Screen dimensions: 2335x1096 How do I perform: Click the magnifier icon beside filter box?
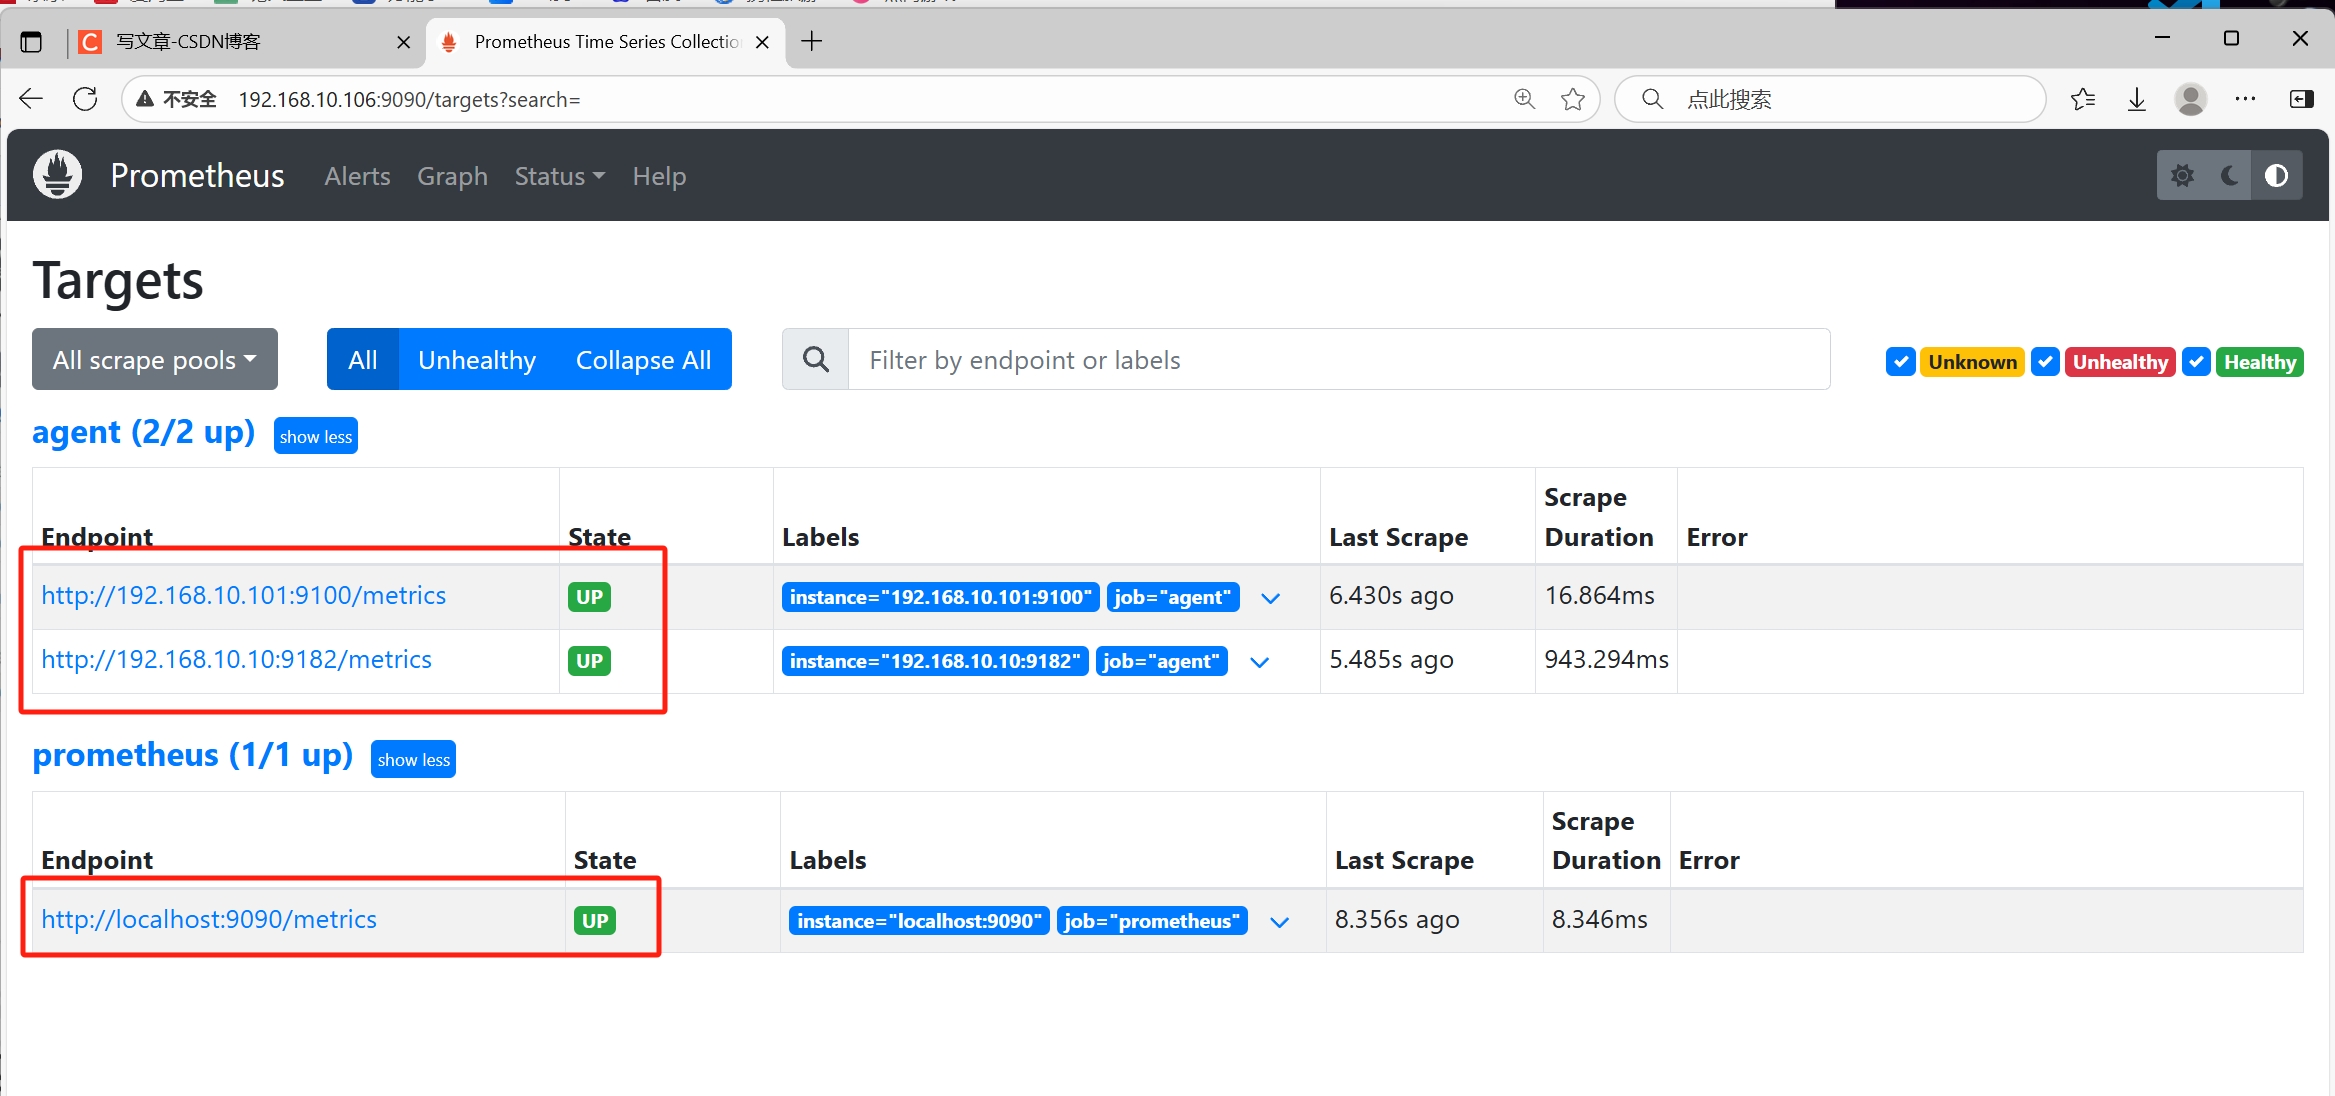point(816,359)
